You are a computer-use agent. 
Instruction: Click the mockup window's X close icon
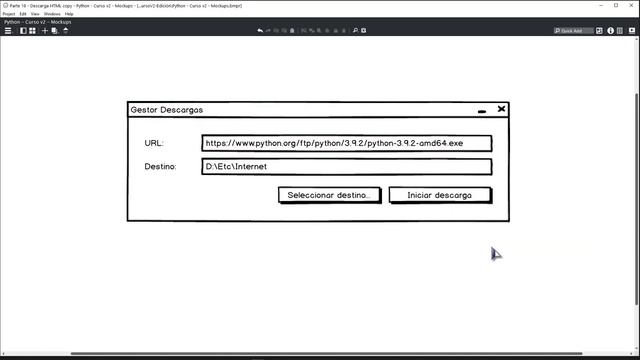501,109
